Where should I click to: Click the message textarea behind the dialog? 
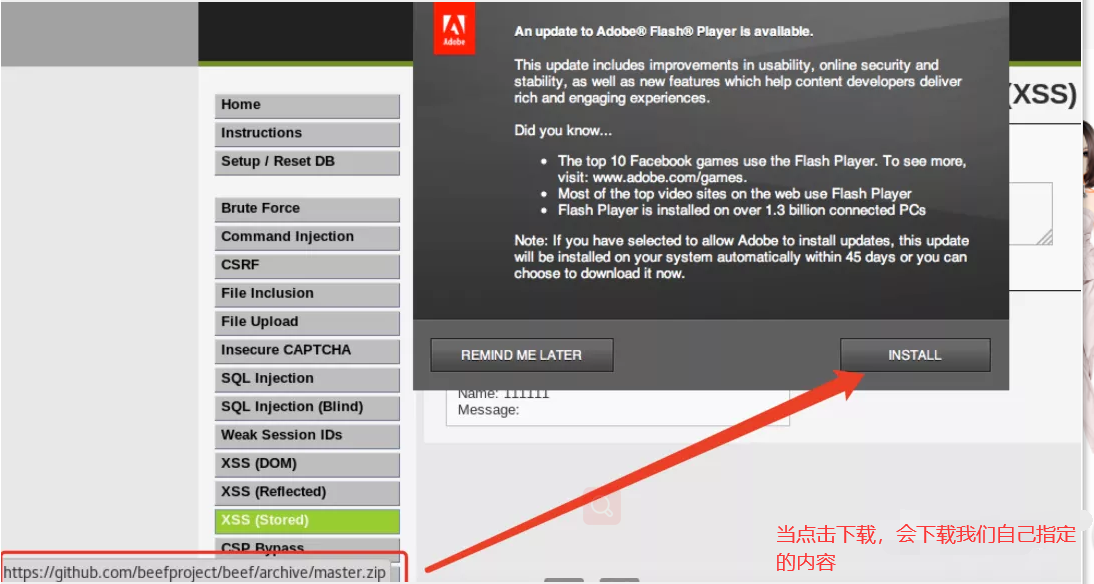(x=1031, y=214)
